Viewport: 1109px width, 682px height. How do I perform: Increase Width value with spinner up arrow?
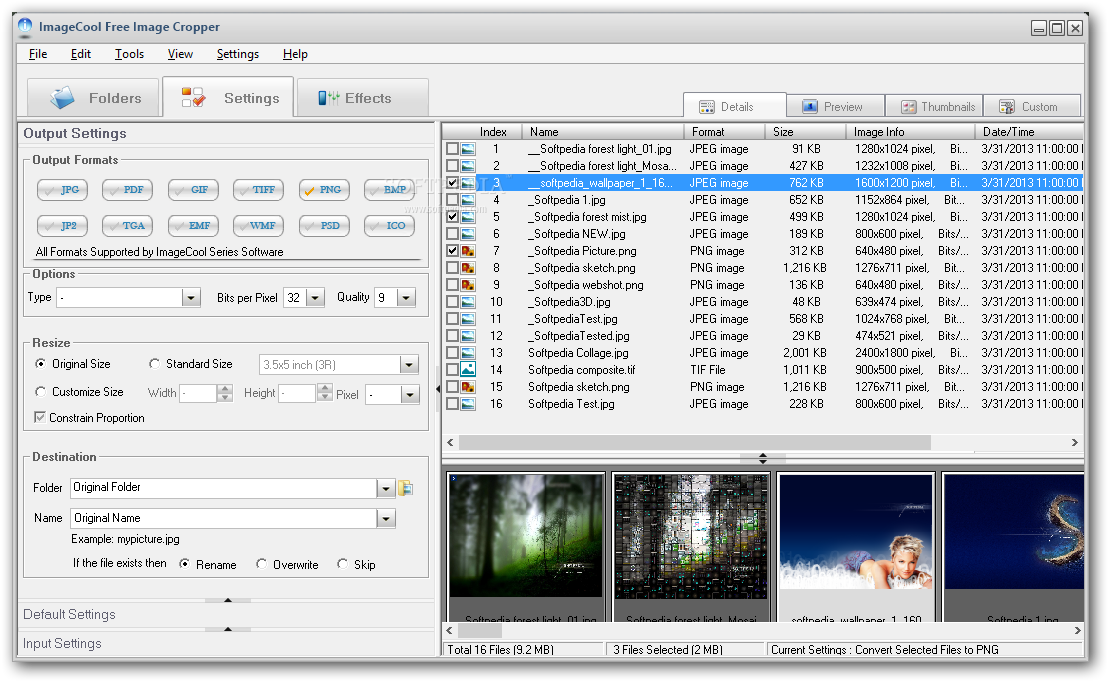click(225, 388)
